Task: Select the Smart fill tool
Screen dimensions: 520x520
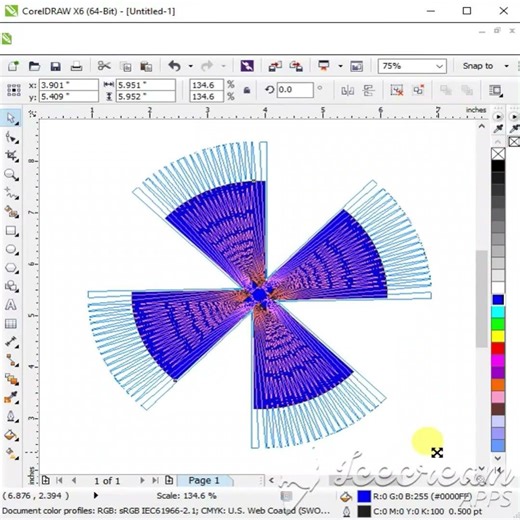Action: (11, 212)
